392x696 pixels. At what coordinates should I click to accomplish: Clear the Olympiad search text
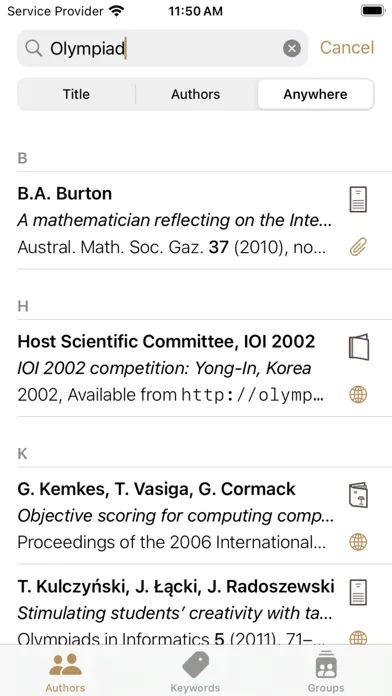292,48
